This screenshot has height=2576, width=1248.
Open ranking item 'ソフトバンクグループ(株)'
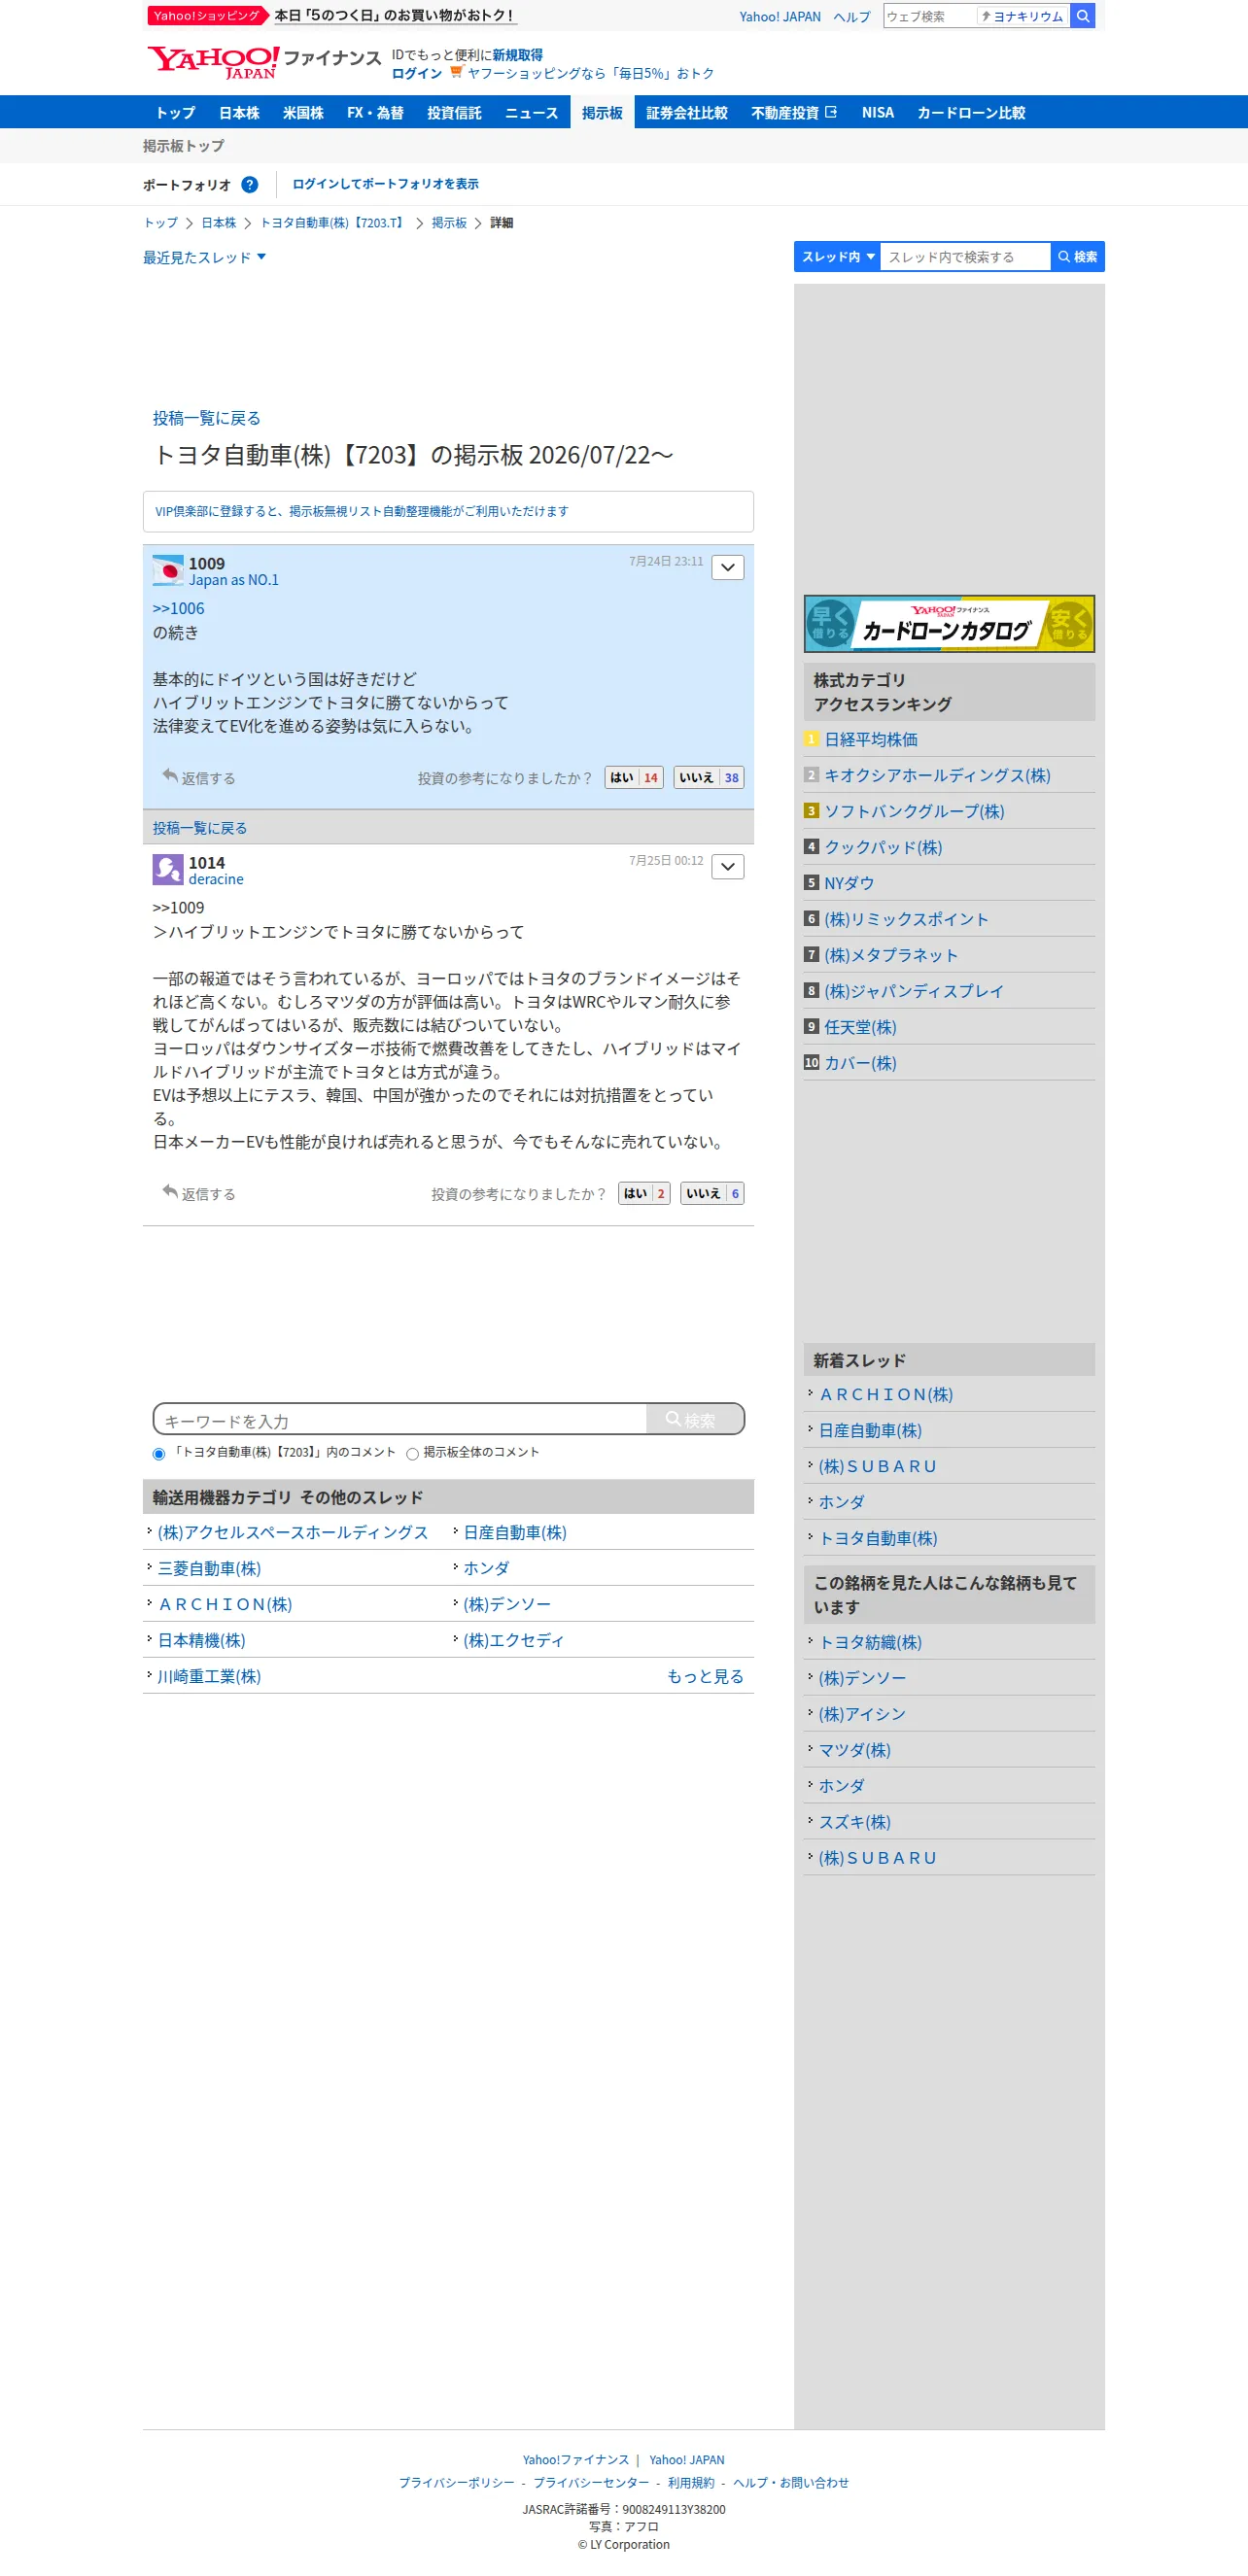pyautogui.click(x=914, y=811)
